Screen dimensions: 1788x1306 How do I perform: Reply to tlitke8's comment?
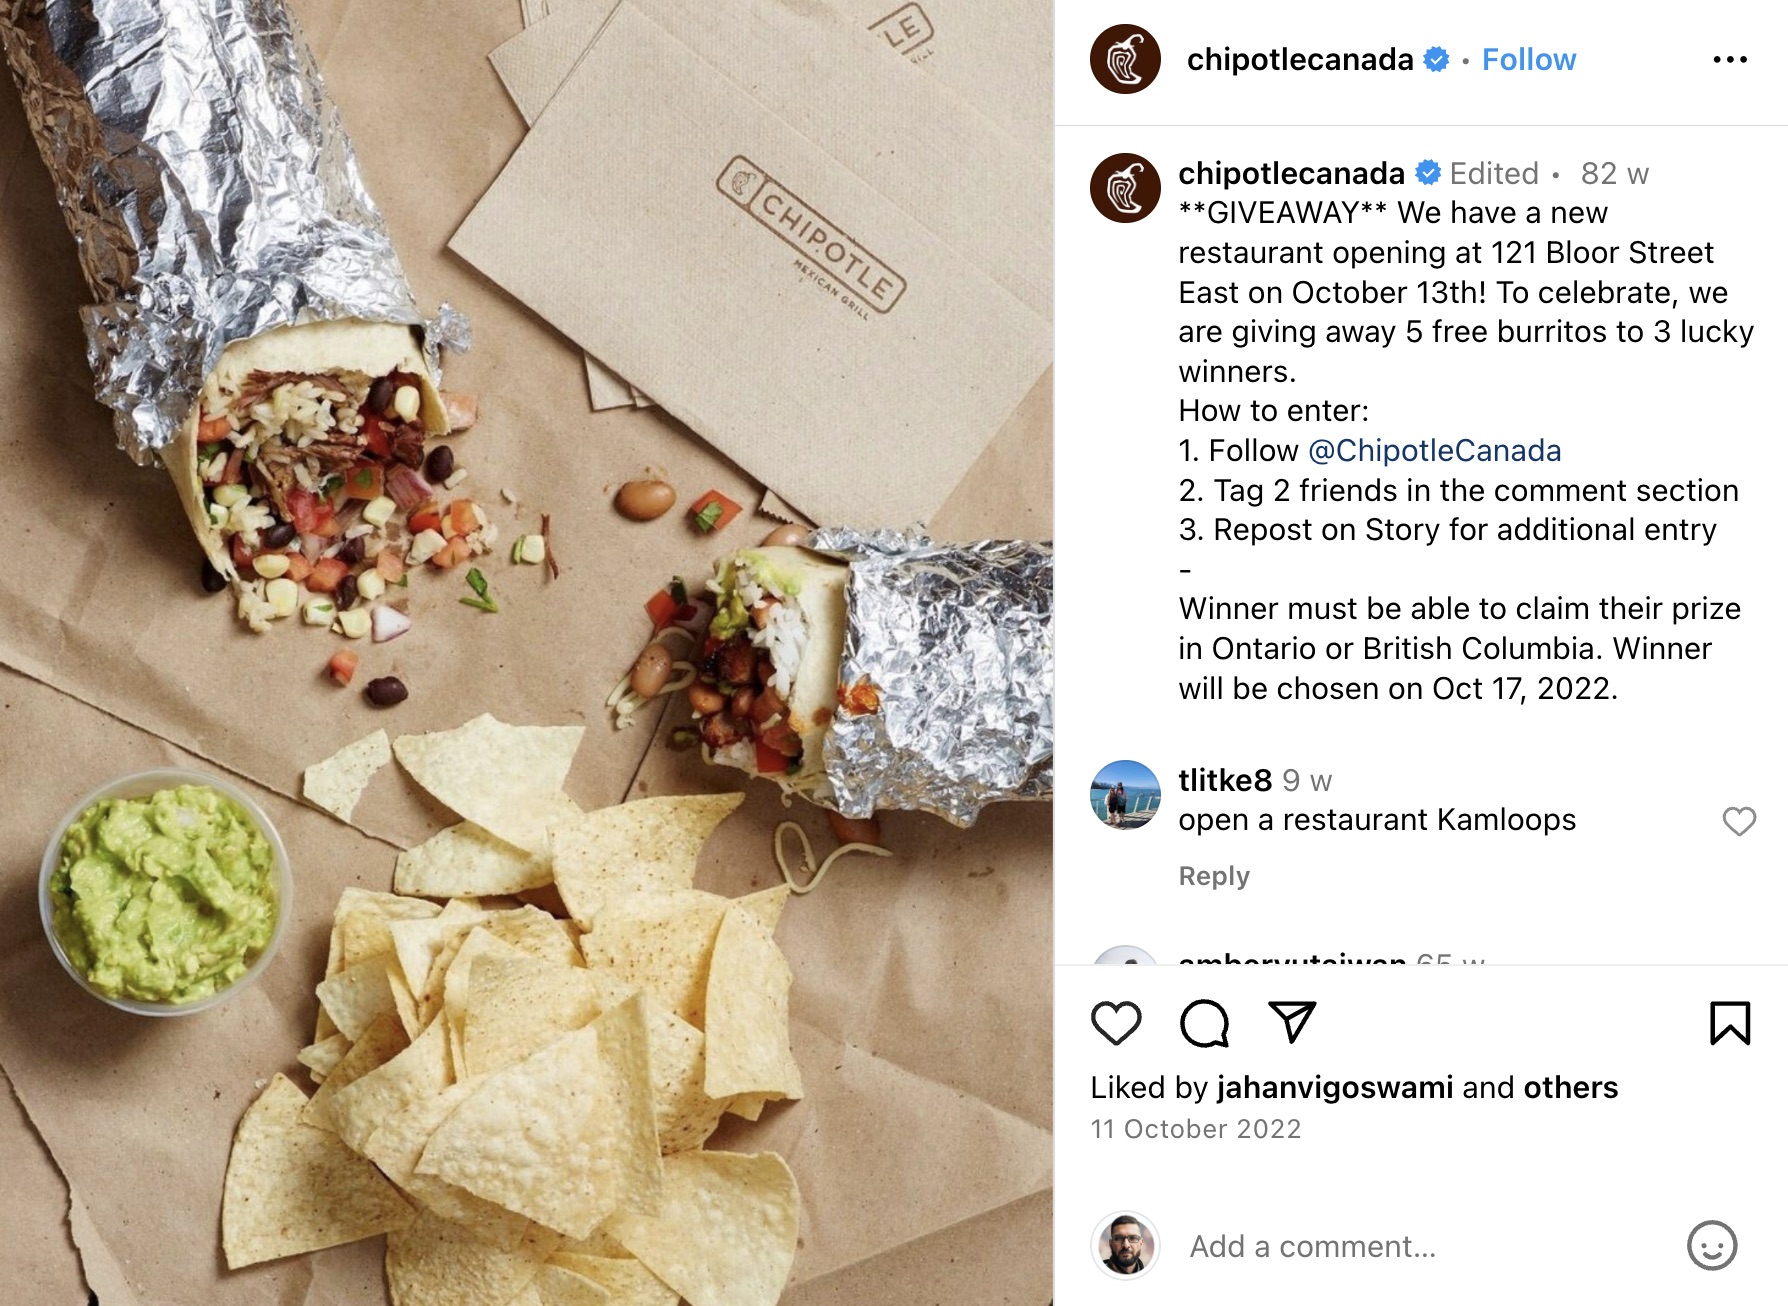point(1214,876)
